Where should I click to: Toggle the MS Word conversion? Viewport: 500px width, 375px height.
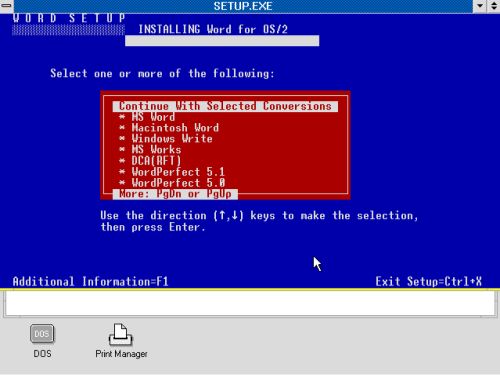click(147, 117)
